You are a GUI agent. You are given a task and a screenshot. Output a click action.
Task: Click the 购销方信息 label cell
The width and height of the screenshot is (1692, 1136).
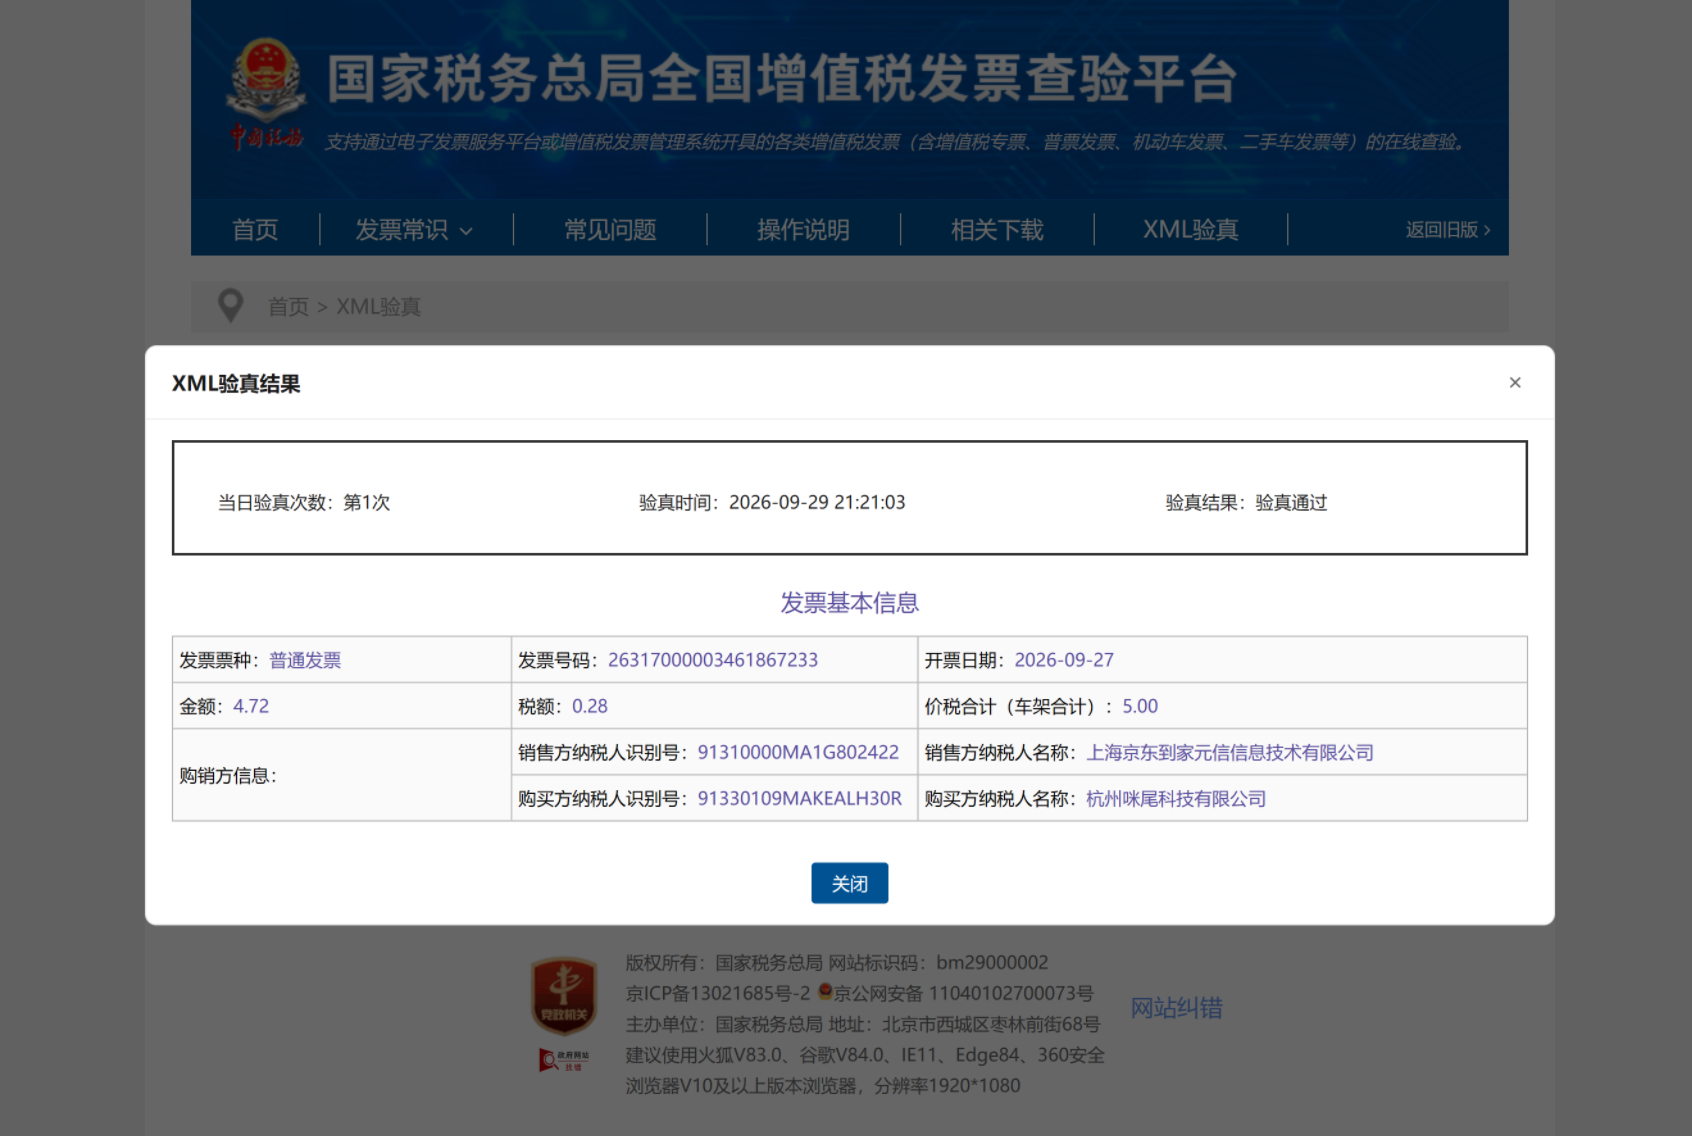pos(341,775)
